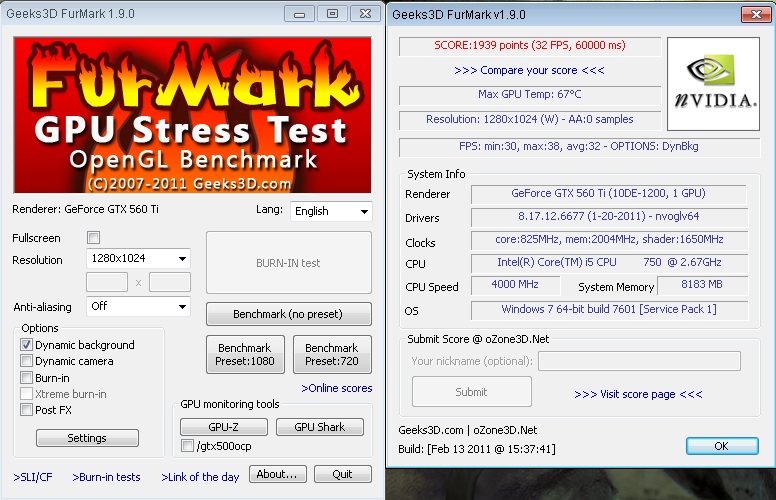Toggle the Fullscreen checkbox
This screenshot has width=776, height=500.
(x=94, y=238)
